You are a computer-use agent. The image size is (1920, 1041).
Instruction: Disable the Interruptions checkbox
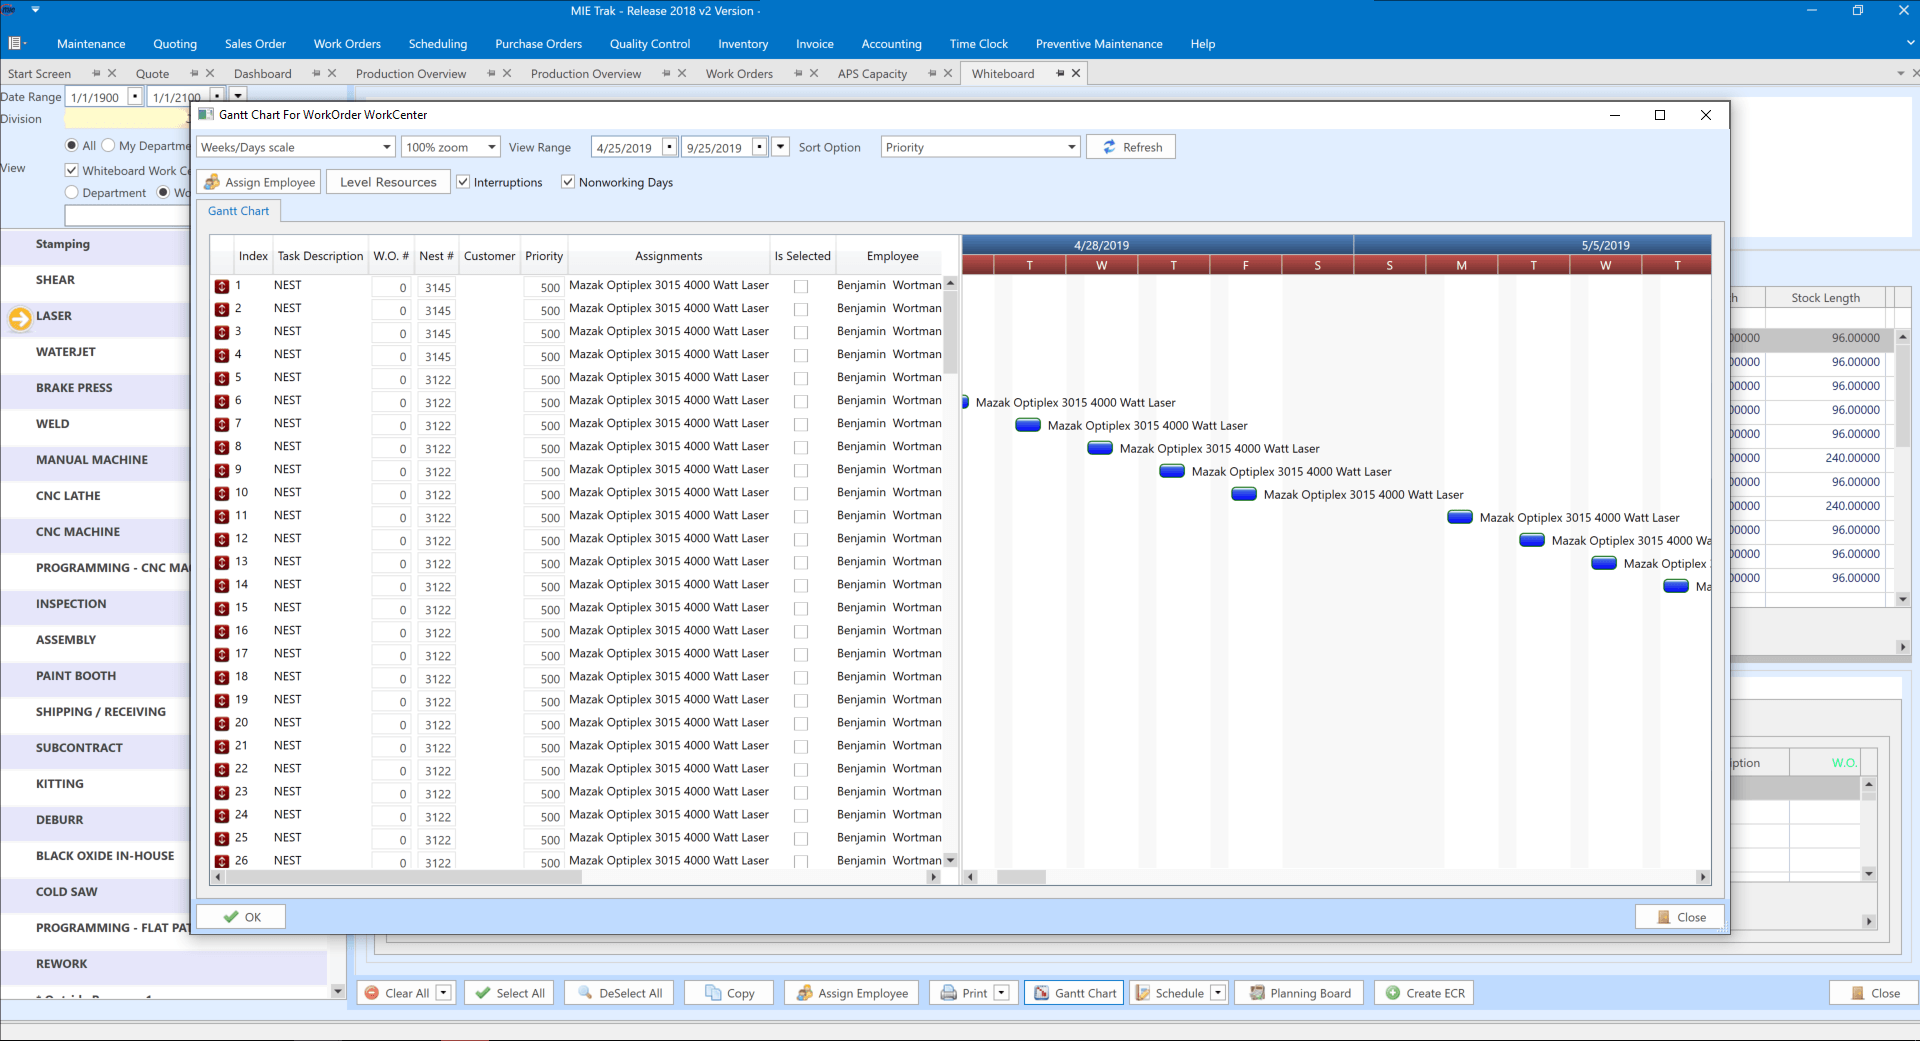pos(463,181)
